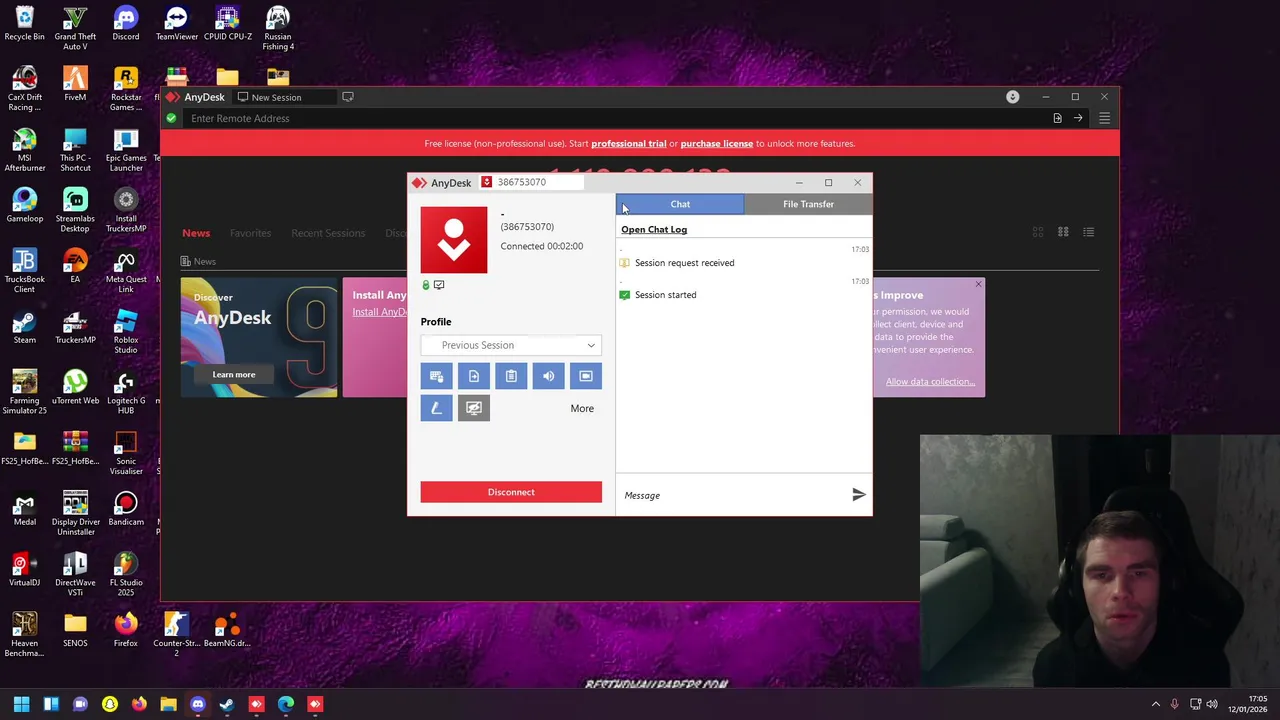Open Russian Fishing 4 shortcut
Image resolution: width=1280 pixels, height=720 pixels.
[278, 29]
